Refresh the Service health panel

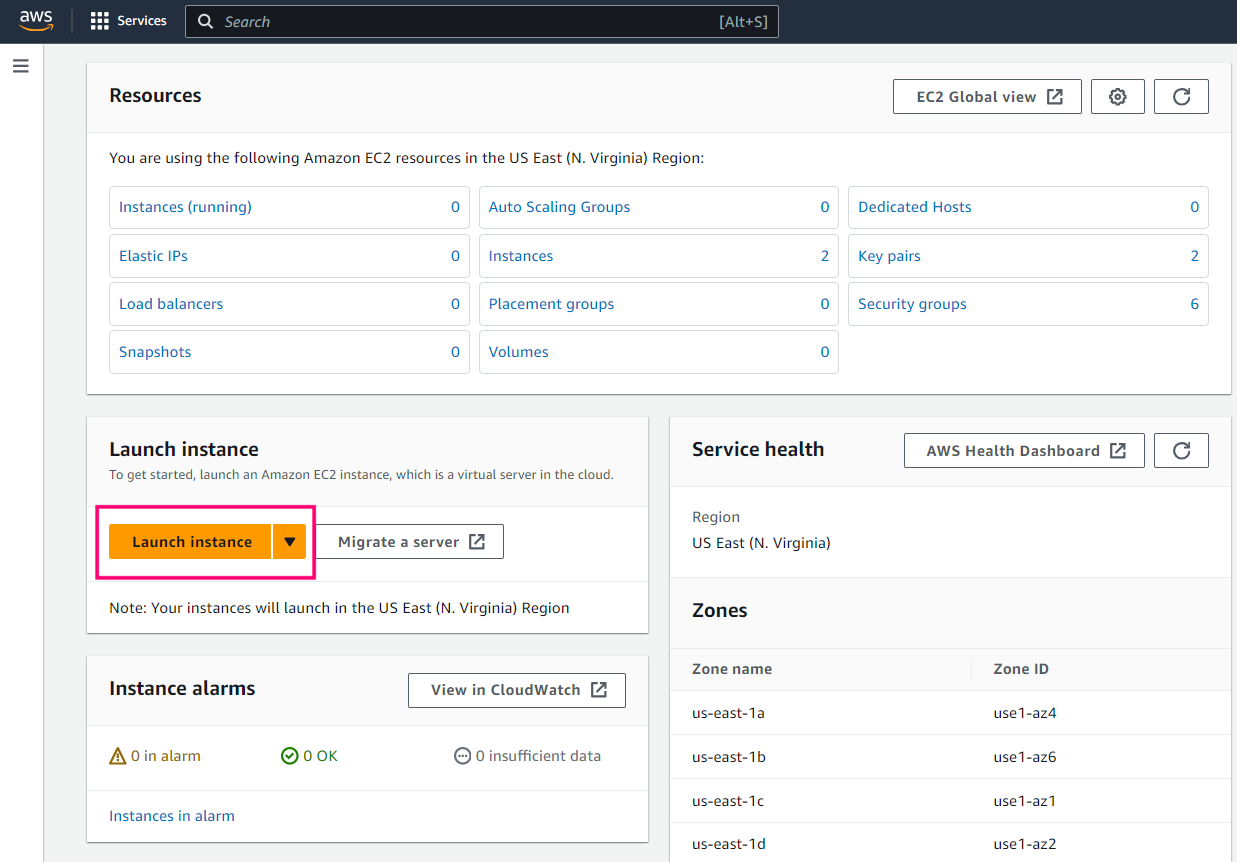(x=1181, y=451)
